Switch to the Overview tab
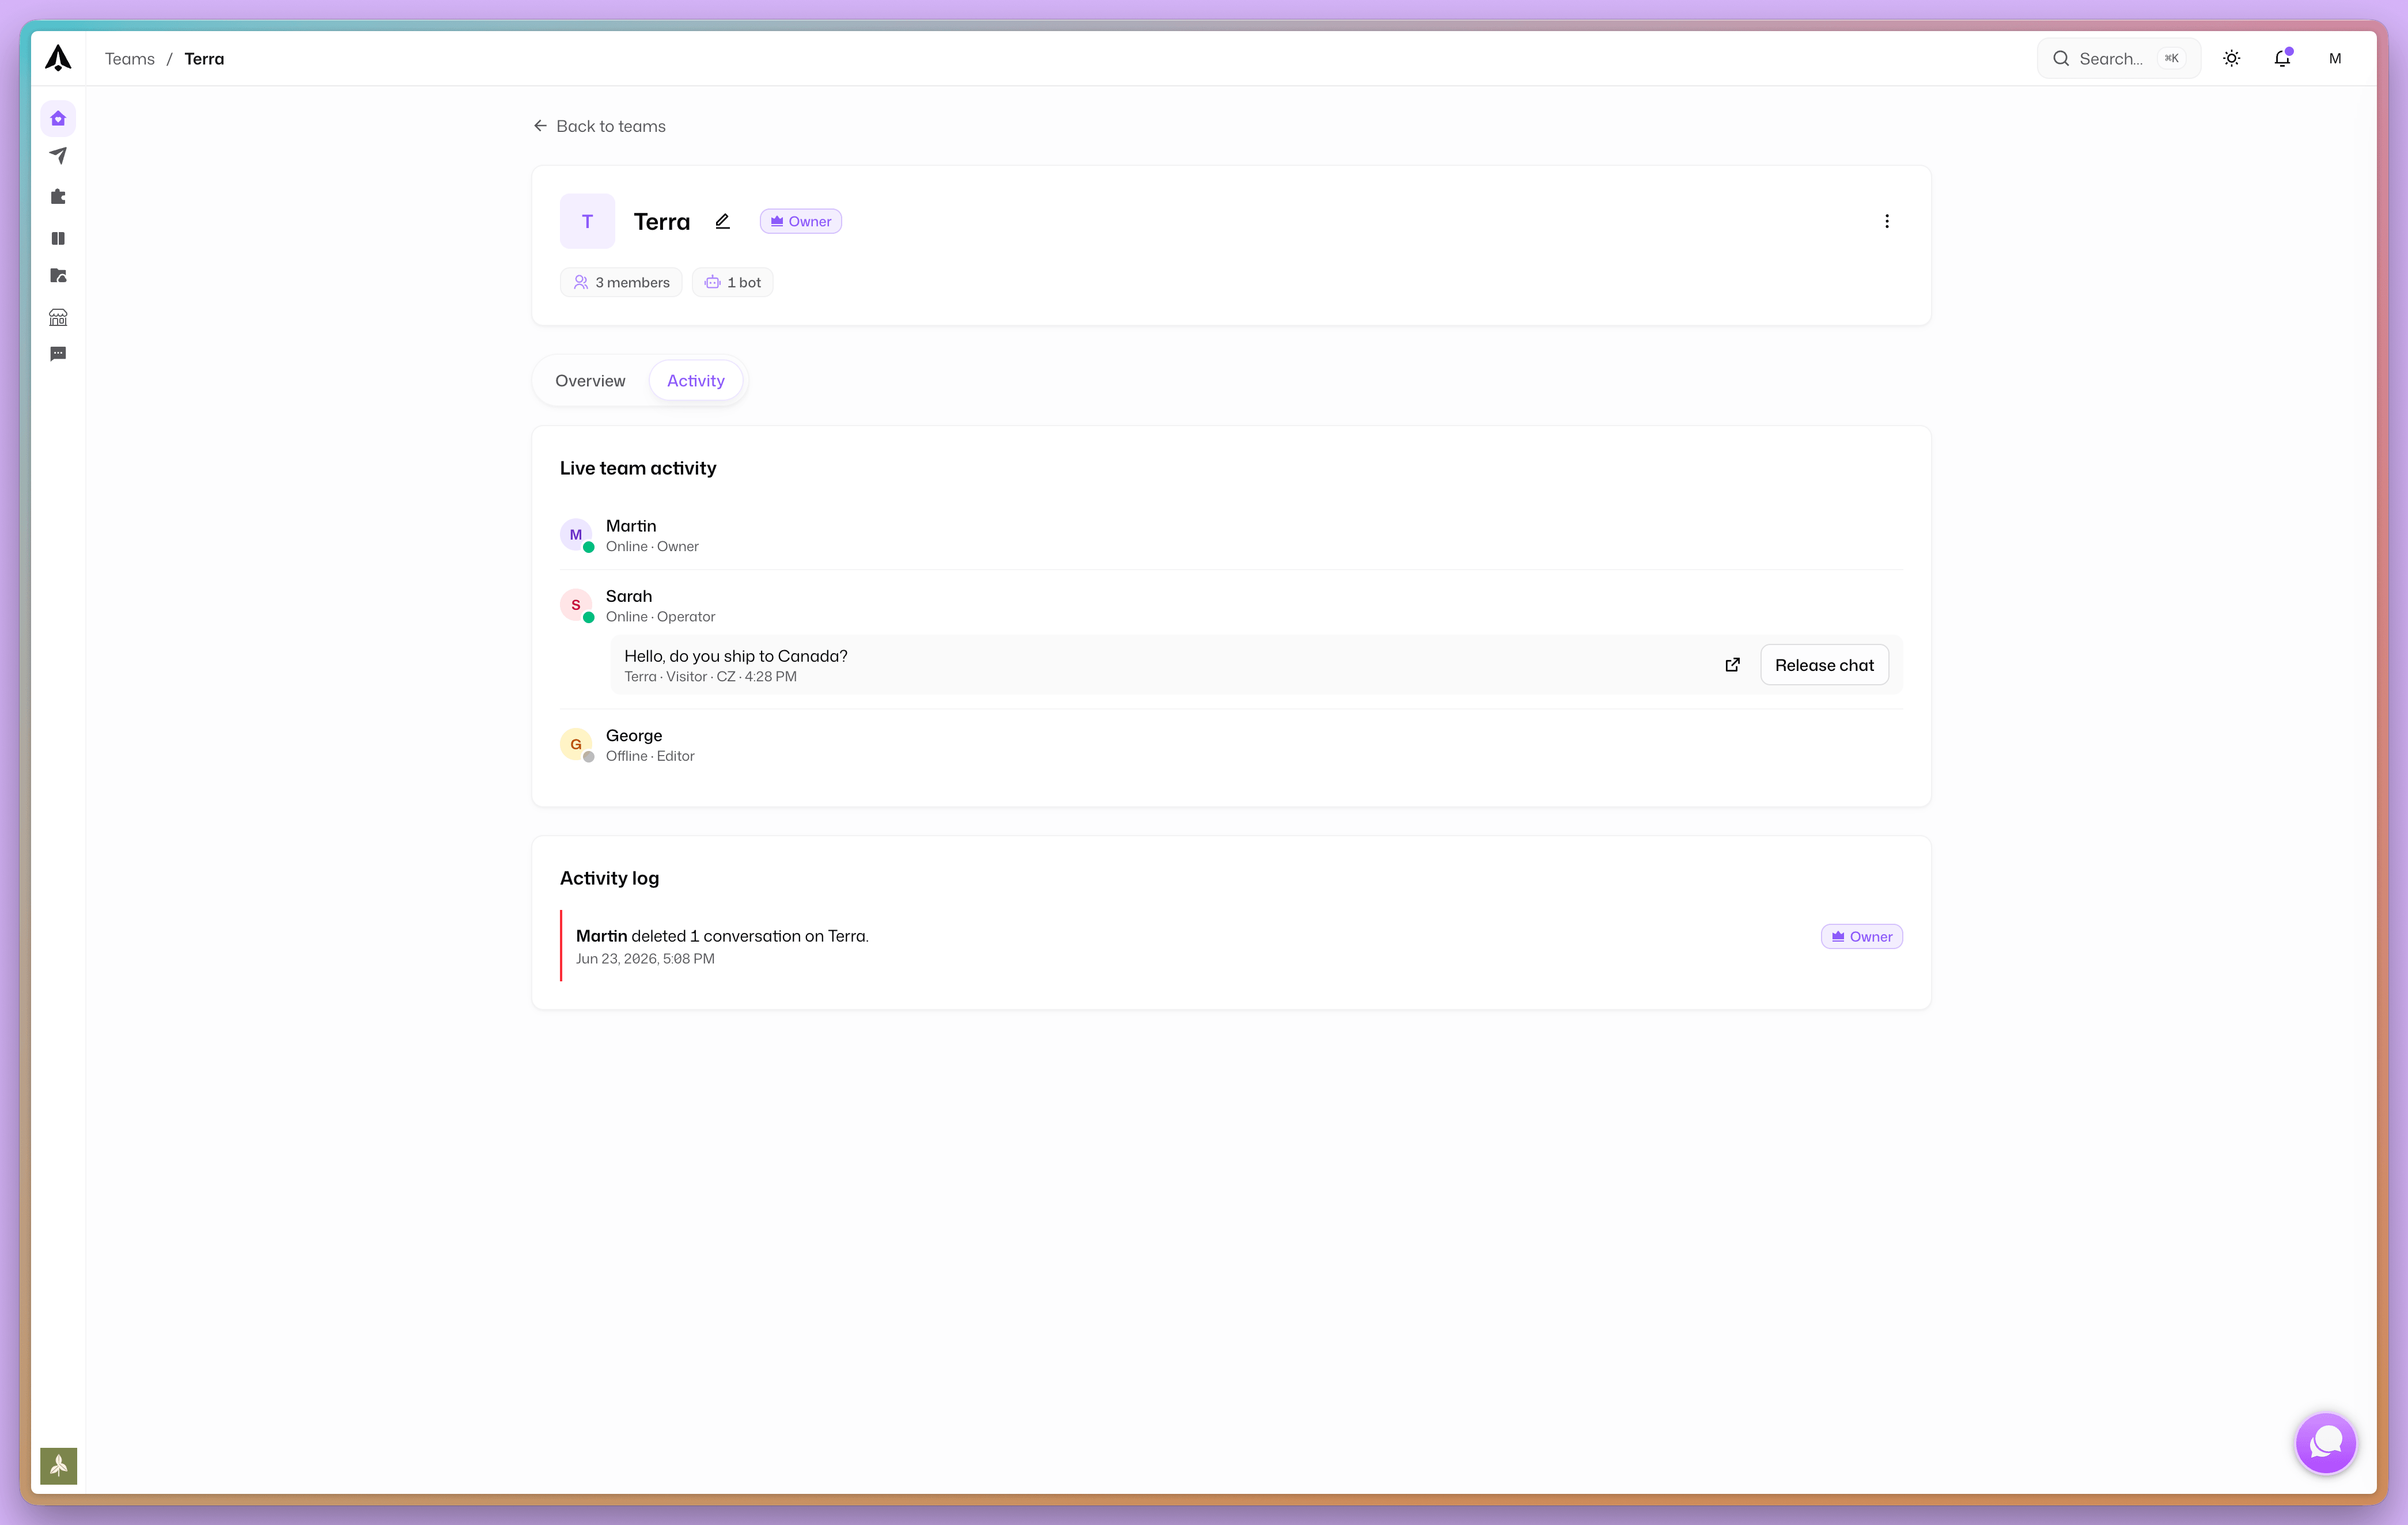This screenshot has height=1525, width=2408. point(590,381)
